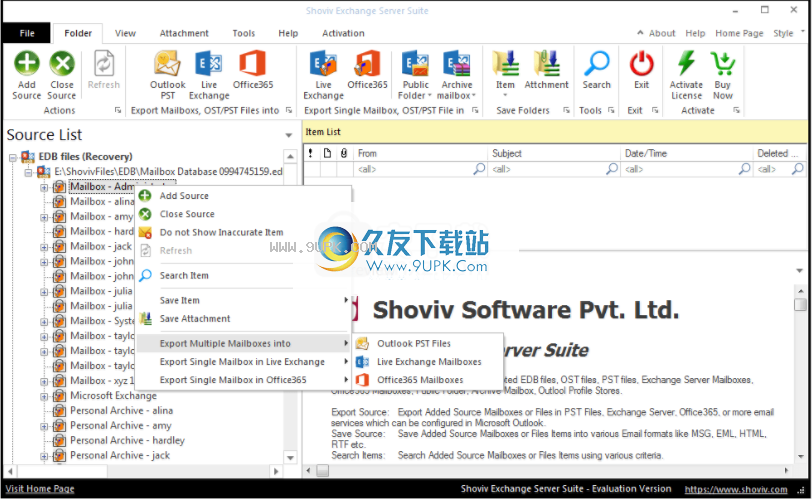812x499 pixels.
Task: Click the Save Item icon
Action: [x=505, y=64]
